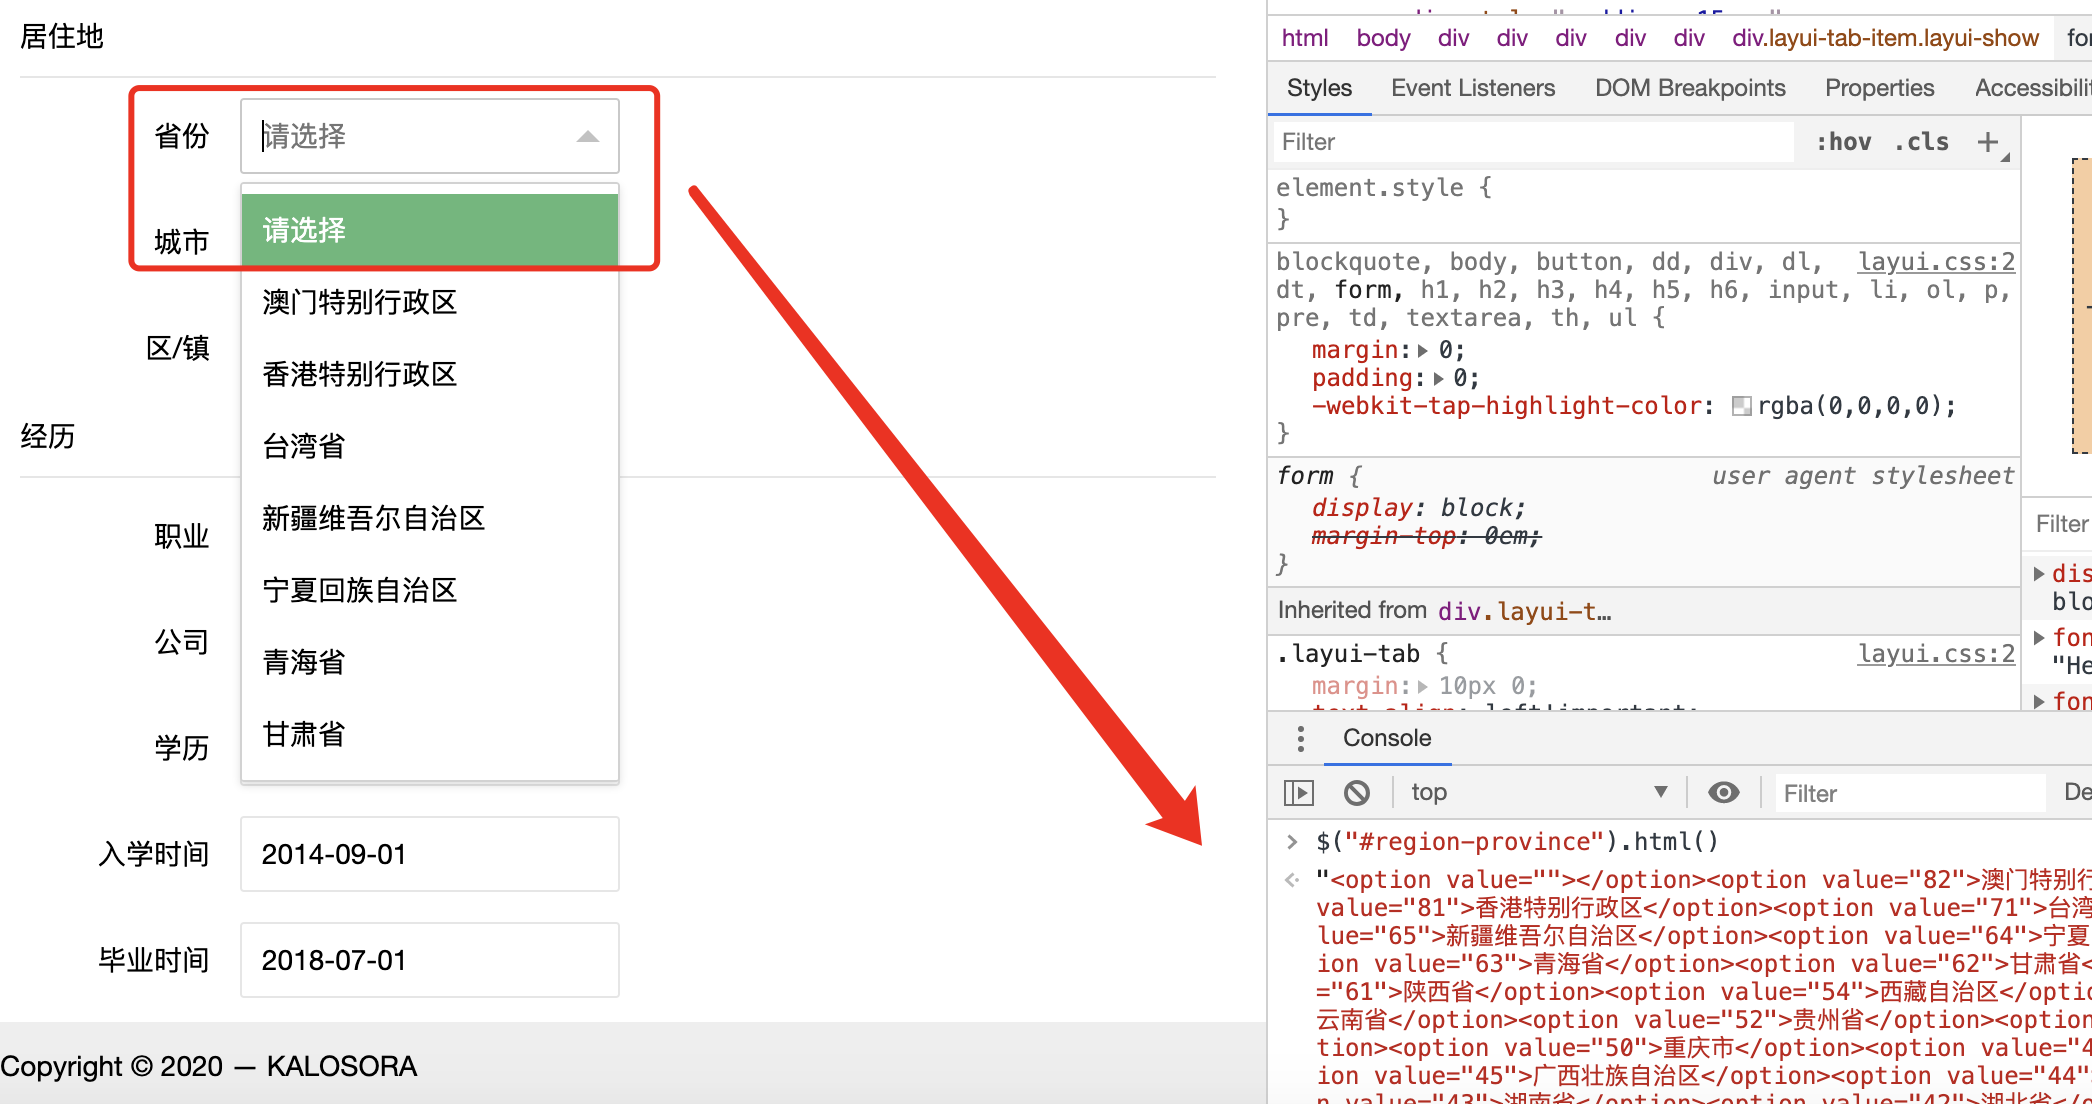Expand the console result output arrow
The image size is (2092, 1104).
(1290, 880)
